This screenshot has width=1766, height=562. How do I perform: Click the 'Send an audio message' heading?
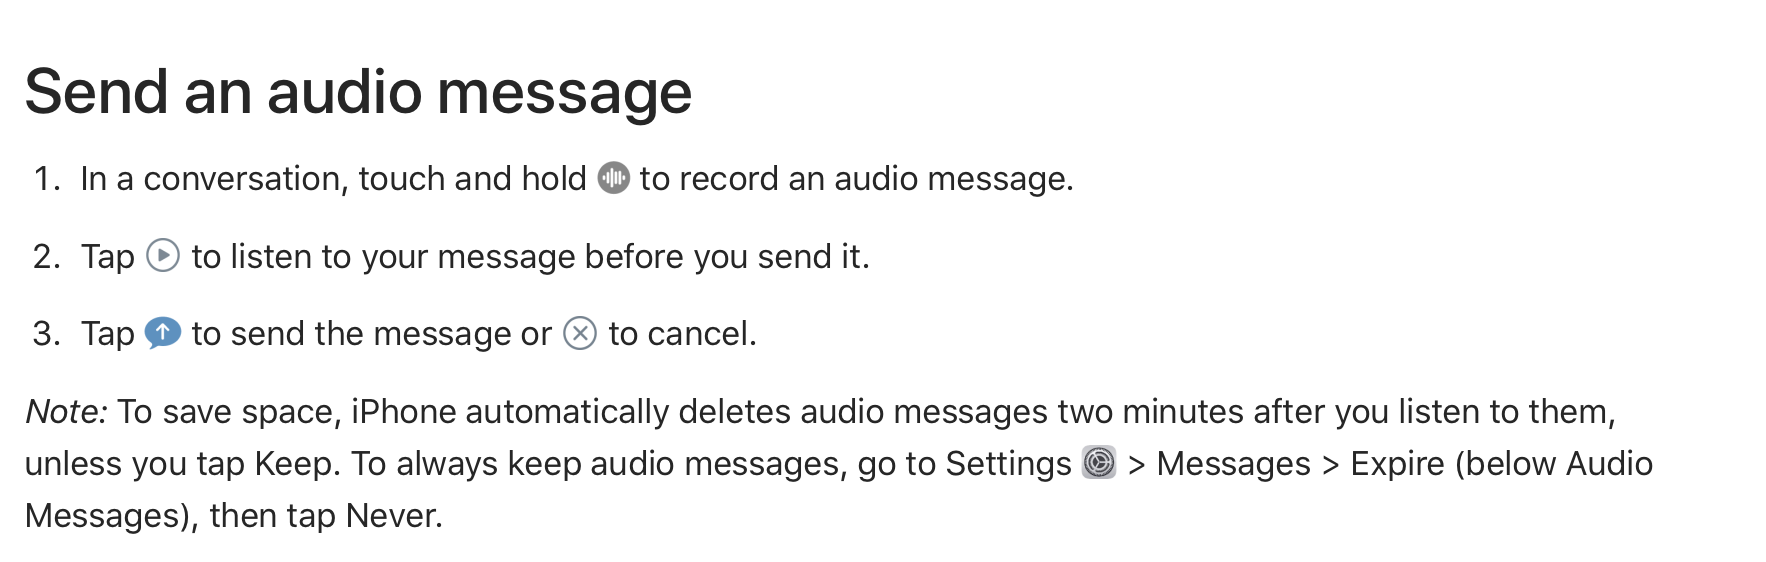tap(358, 92)
